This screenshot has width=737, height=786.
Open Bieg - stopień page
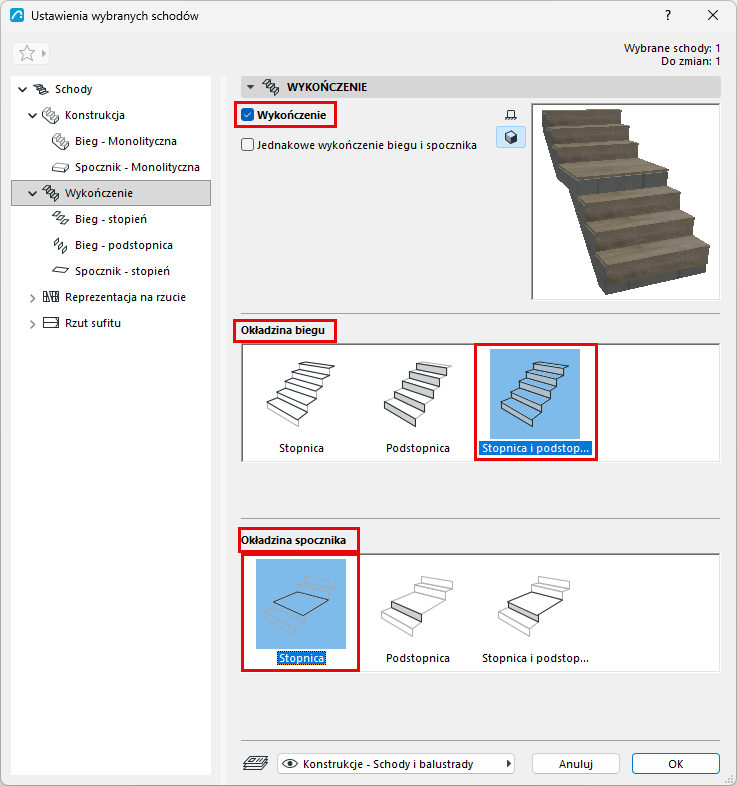(x=111, y=220)
